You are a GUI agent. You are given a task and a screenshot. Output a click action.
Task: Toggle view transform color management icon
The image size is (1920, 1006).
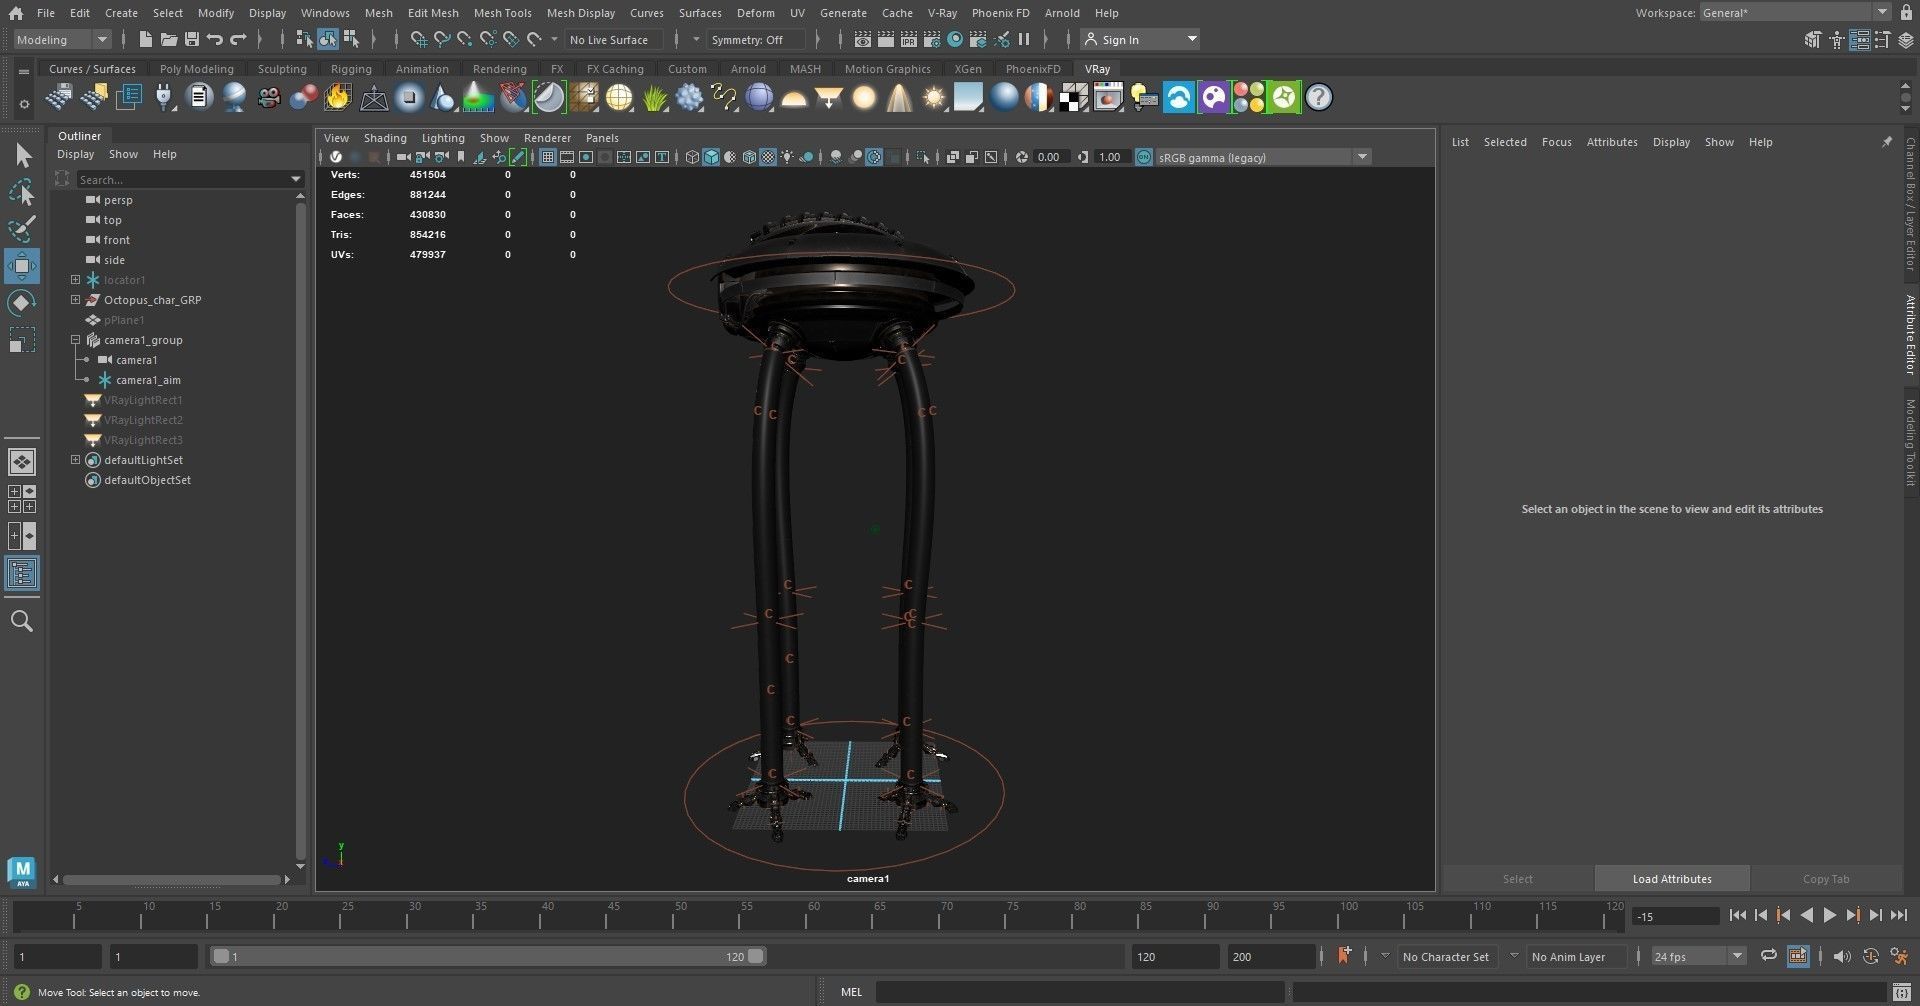tap(1144, 157)
